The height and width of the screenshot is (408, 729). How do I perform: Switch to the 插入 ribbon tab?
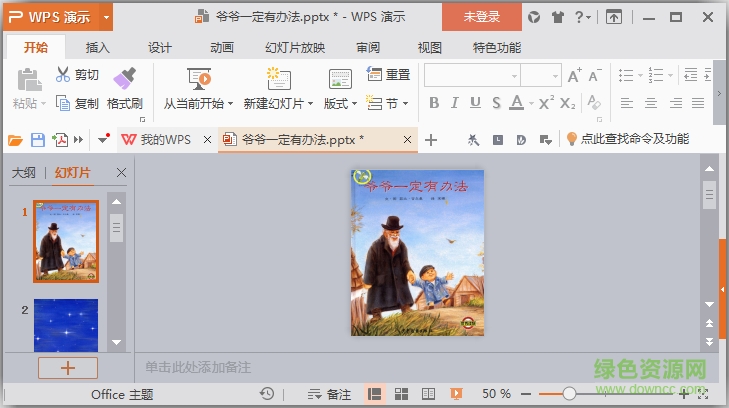97,47
